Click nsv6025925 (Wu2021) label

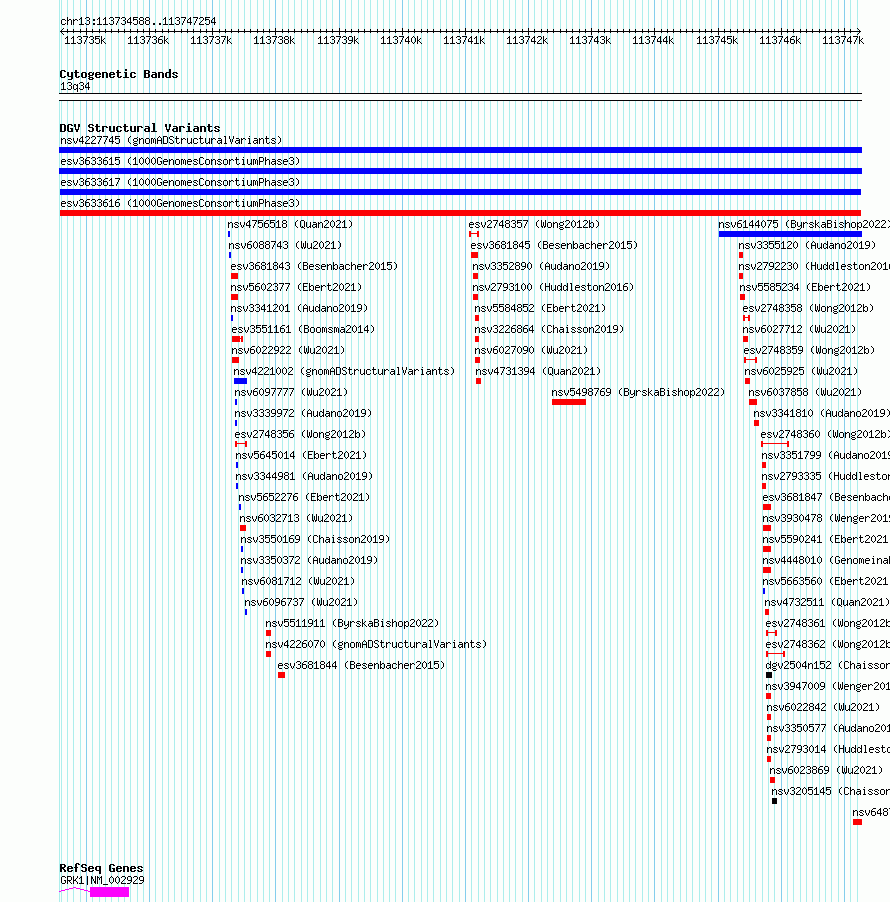801,371
